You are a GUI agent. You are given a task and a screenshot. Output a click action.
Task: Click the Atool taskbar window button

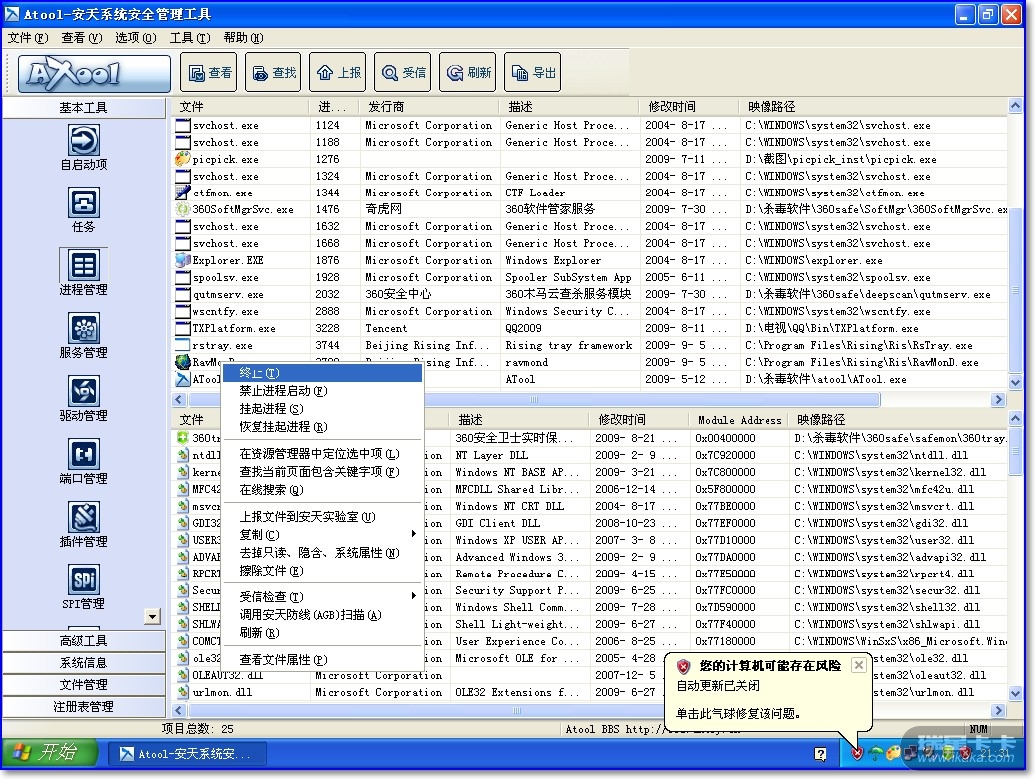point(187,753)
